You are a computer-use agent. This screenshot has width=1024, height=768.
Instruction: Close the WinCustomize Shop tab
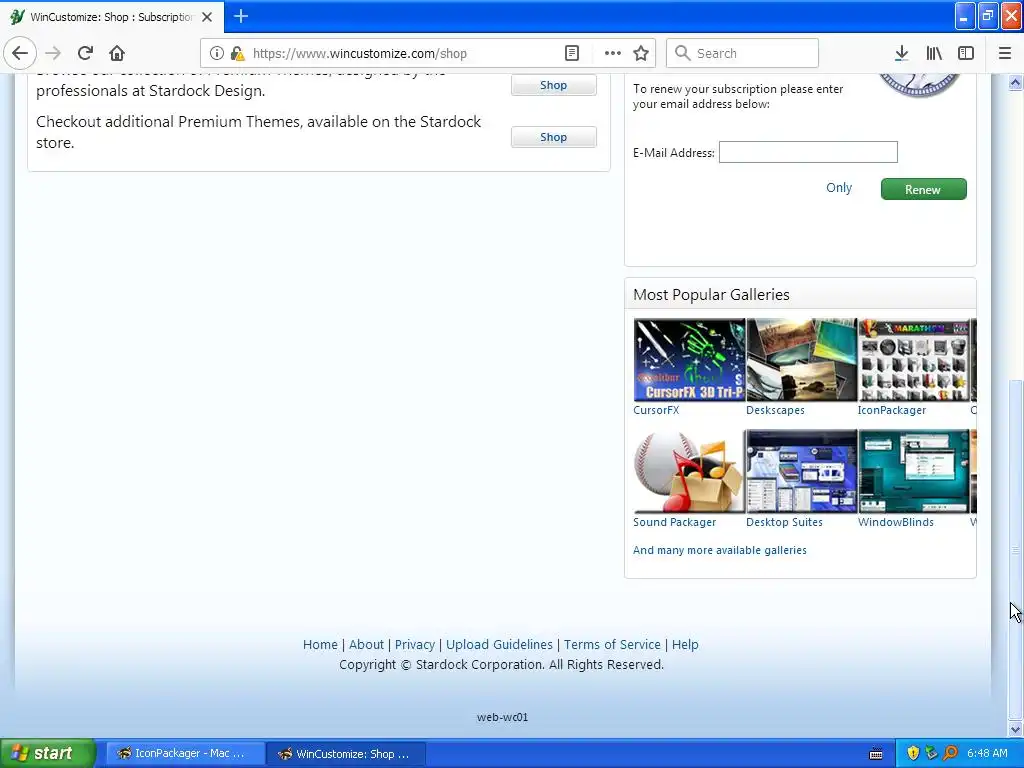pos(207,17)
